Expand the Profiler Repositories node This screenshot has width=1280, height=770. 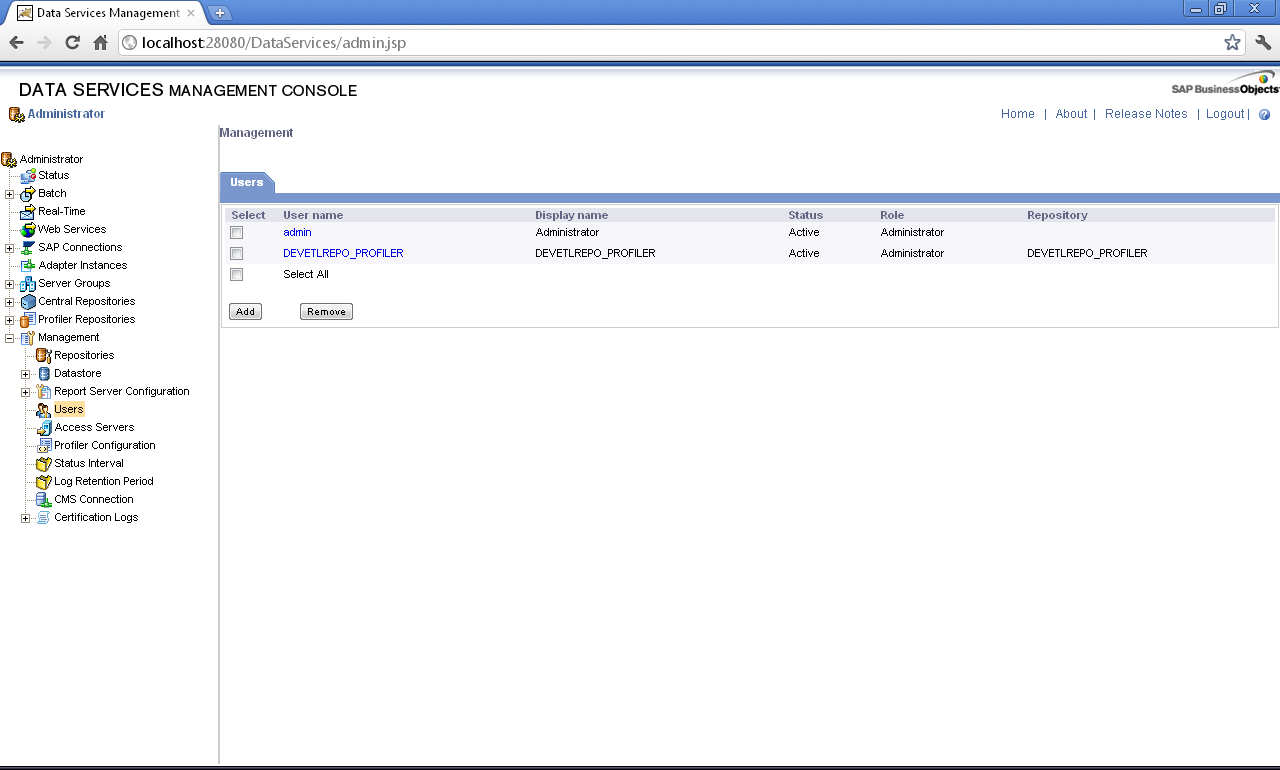click(9, 320)
